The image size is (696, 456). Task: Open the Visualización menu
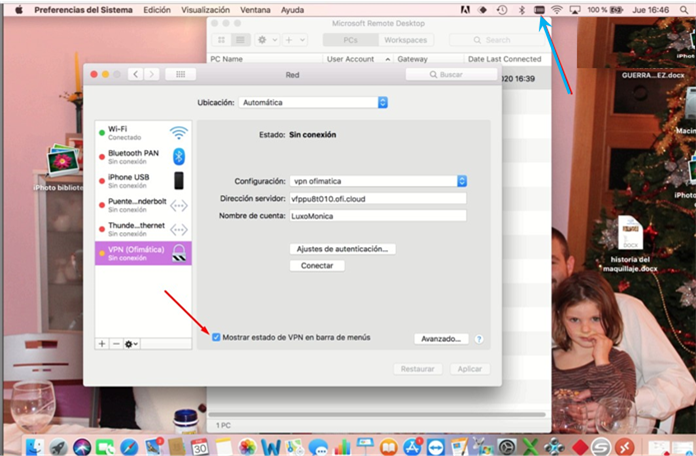[206, 10]
